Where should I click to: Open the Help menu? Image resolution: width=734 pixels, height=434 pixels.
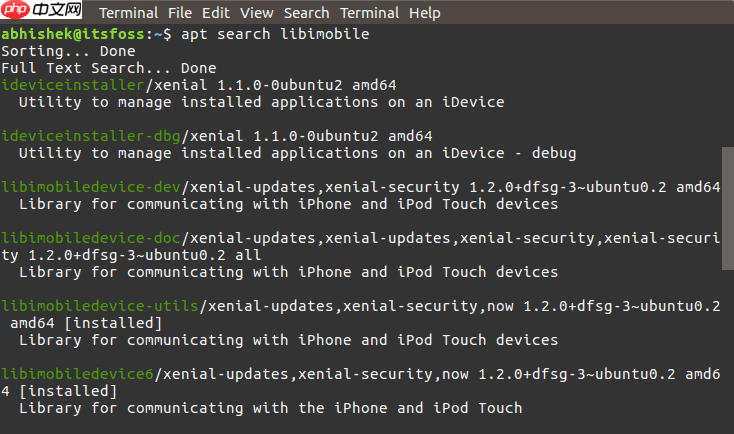coord(425,13)
